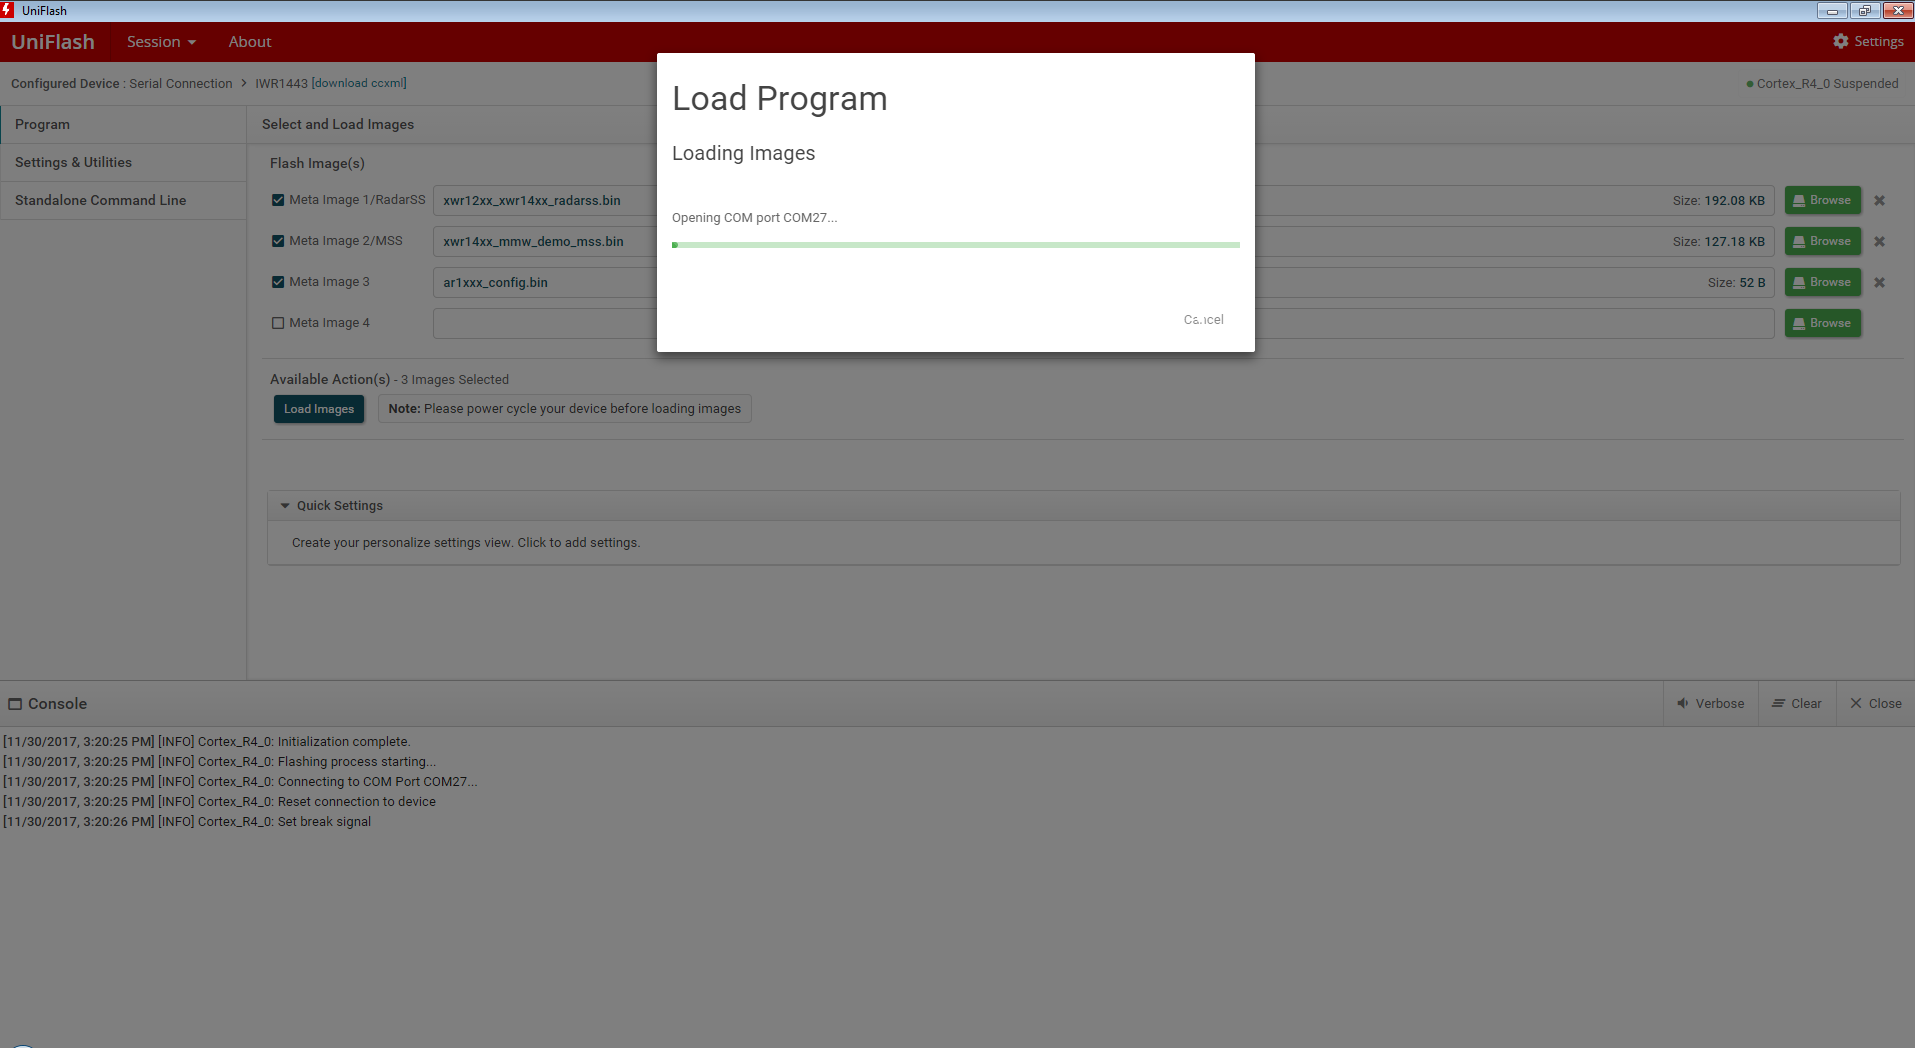Viewport: 1915px width, 1048px height.
Task: Toggle the Meta Image 2/MSS checkbox
Action: pos(278,241)
